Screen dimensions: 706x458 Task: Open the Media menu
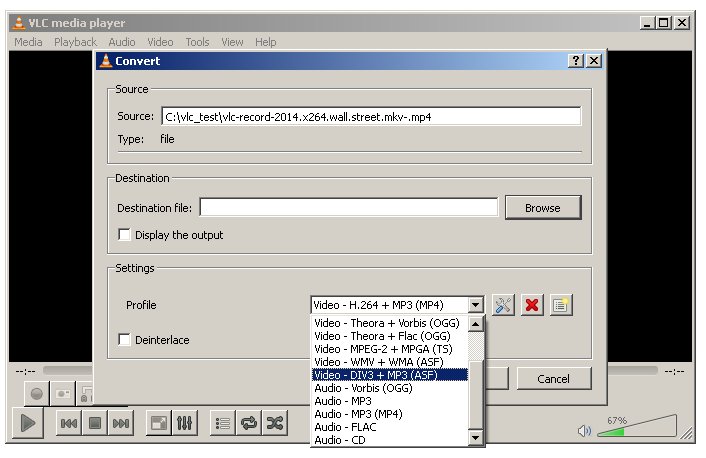28,42
